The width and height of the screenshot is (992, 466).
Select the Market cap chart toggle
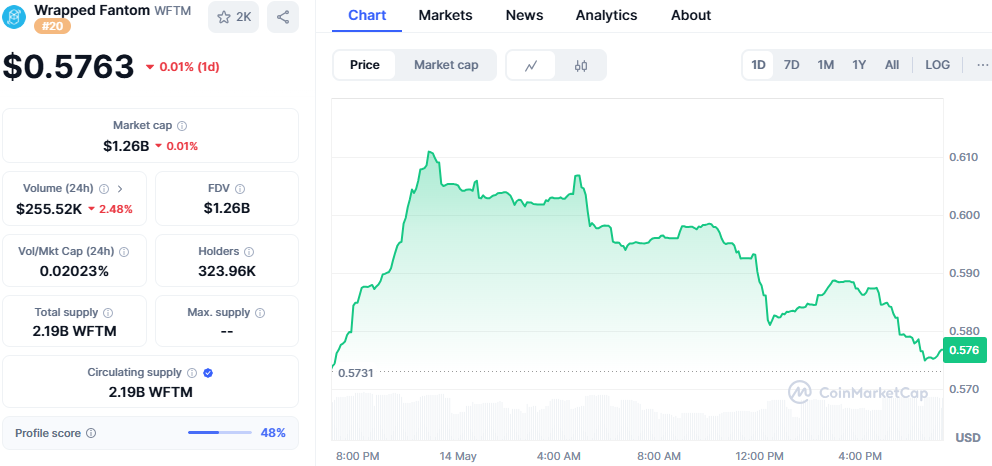point(446,65)
